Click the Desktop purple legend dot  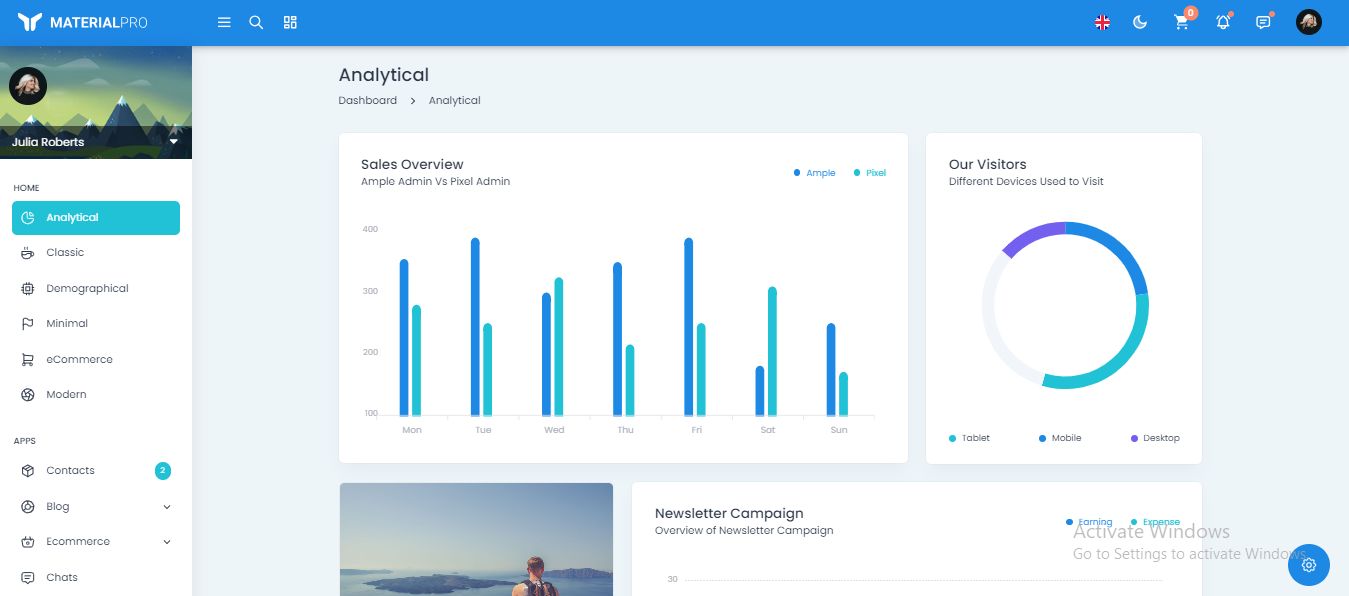click(x=1134, y=438)
